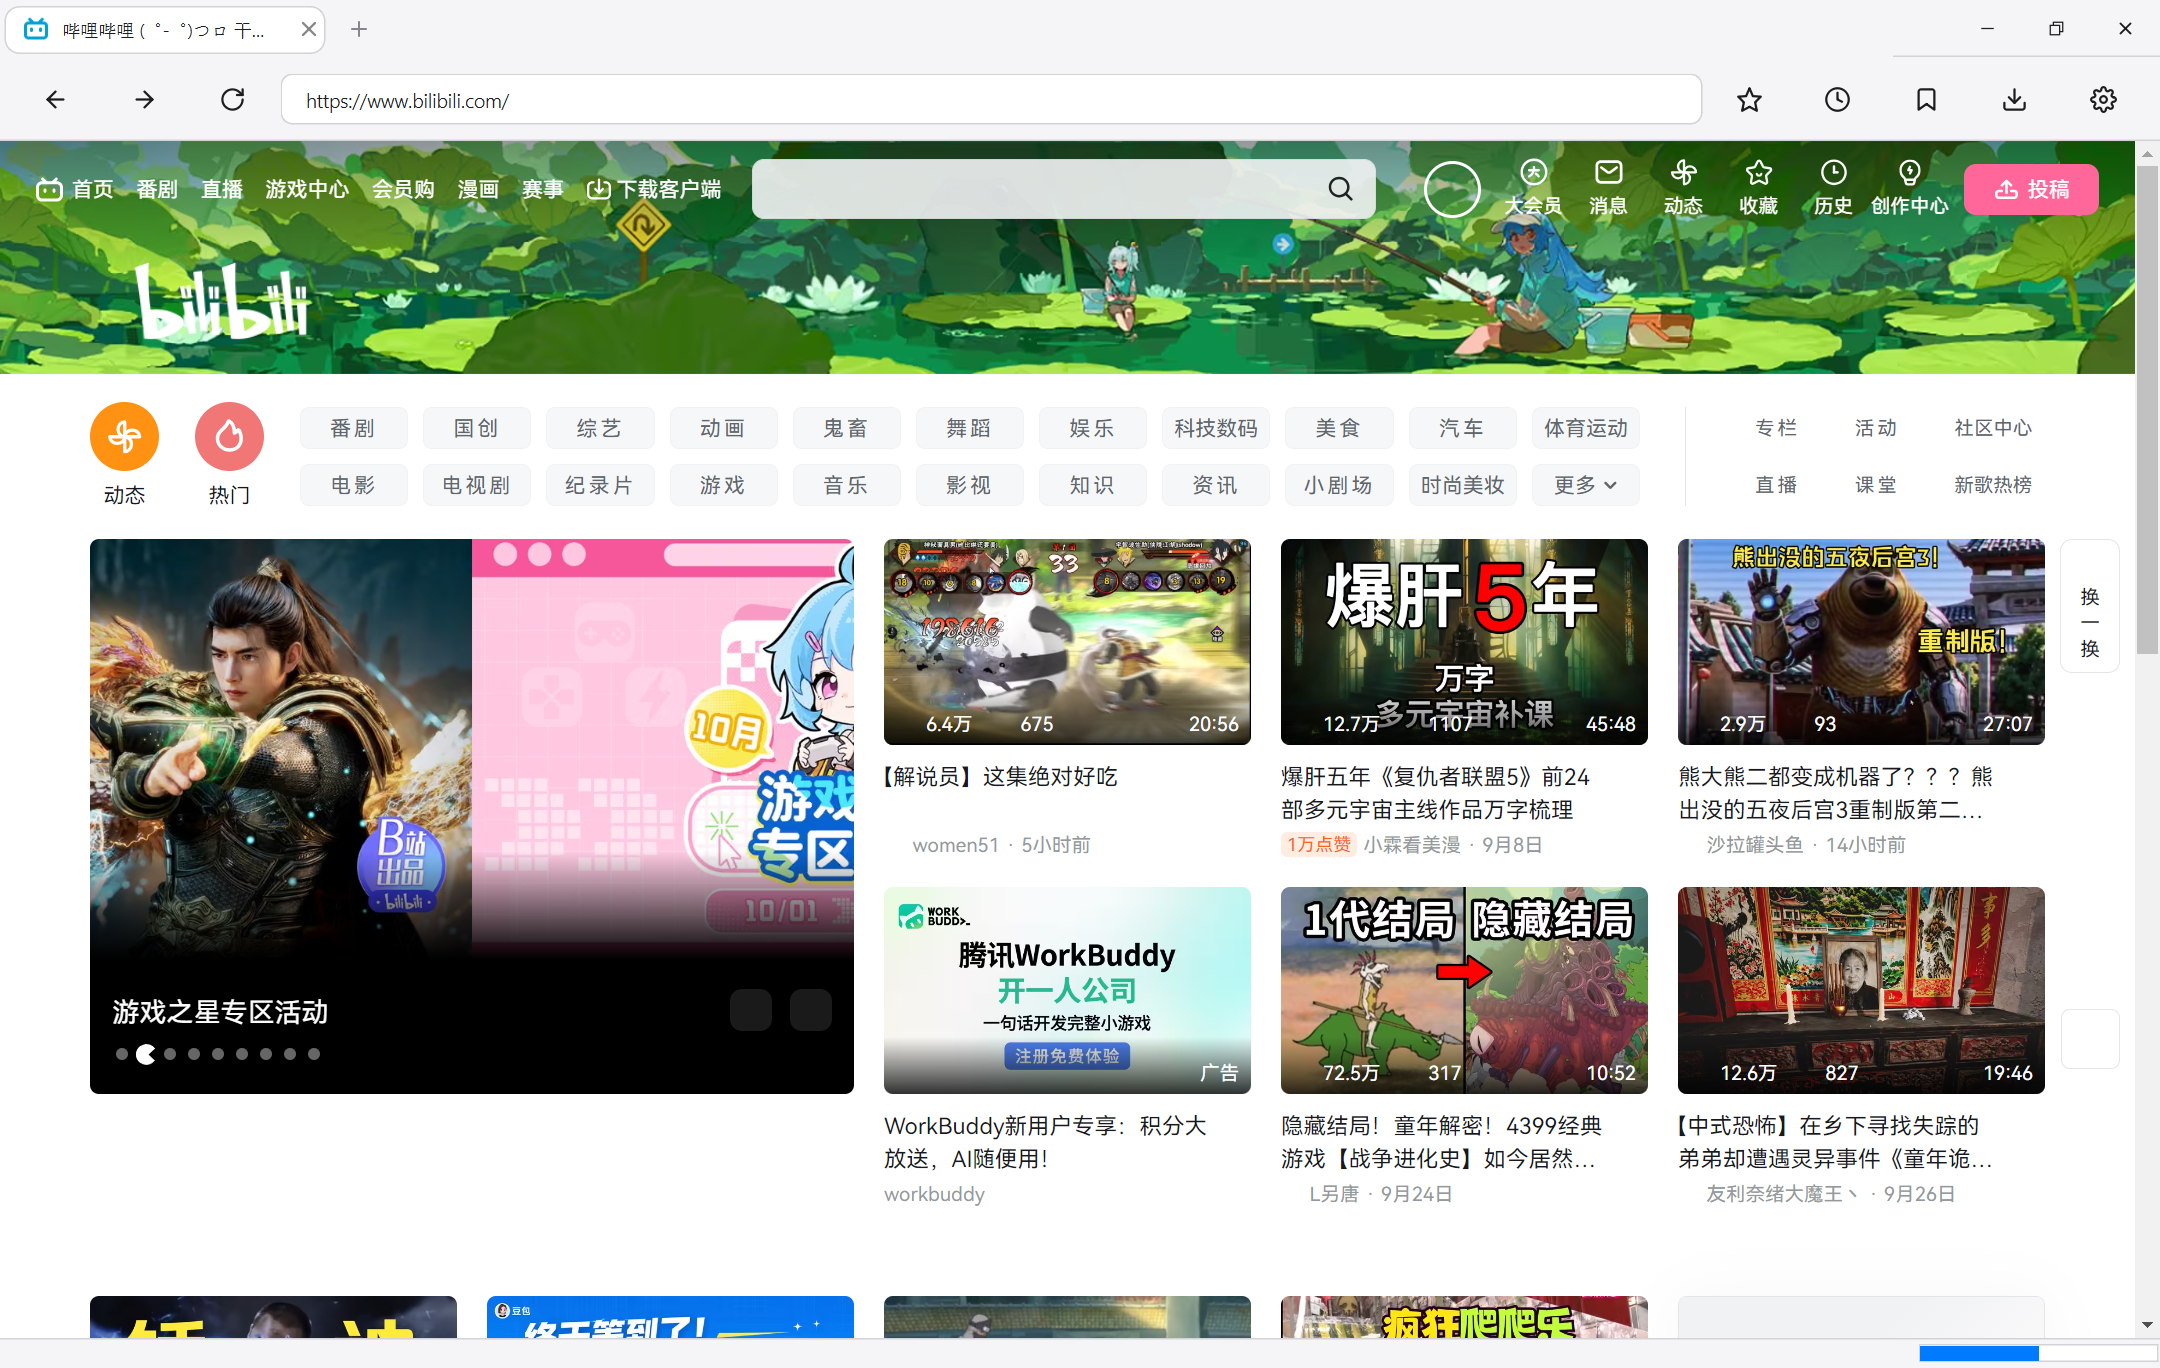Click the first carousel indicator dot
This screenshot has width=2160, height=1368.
coord(122,1054)
